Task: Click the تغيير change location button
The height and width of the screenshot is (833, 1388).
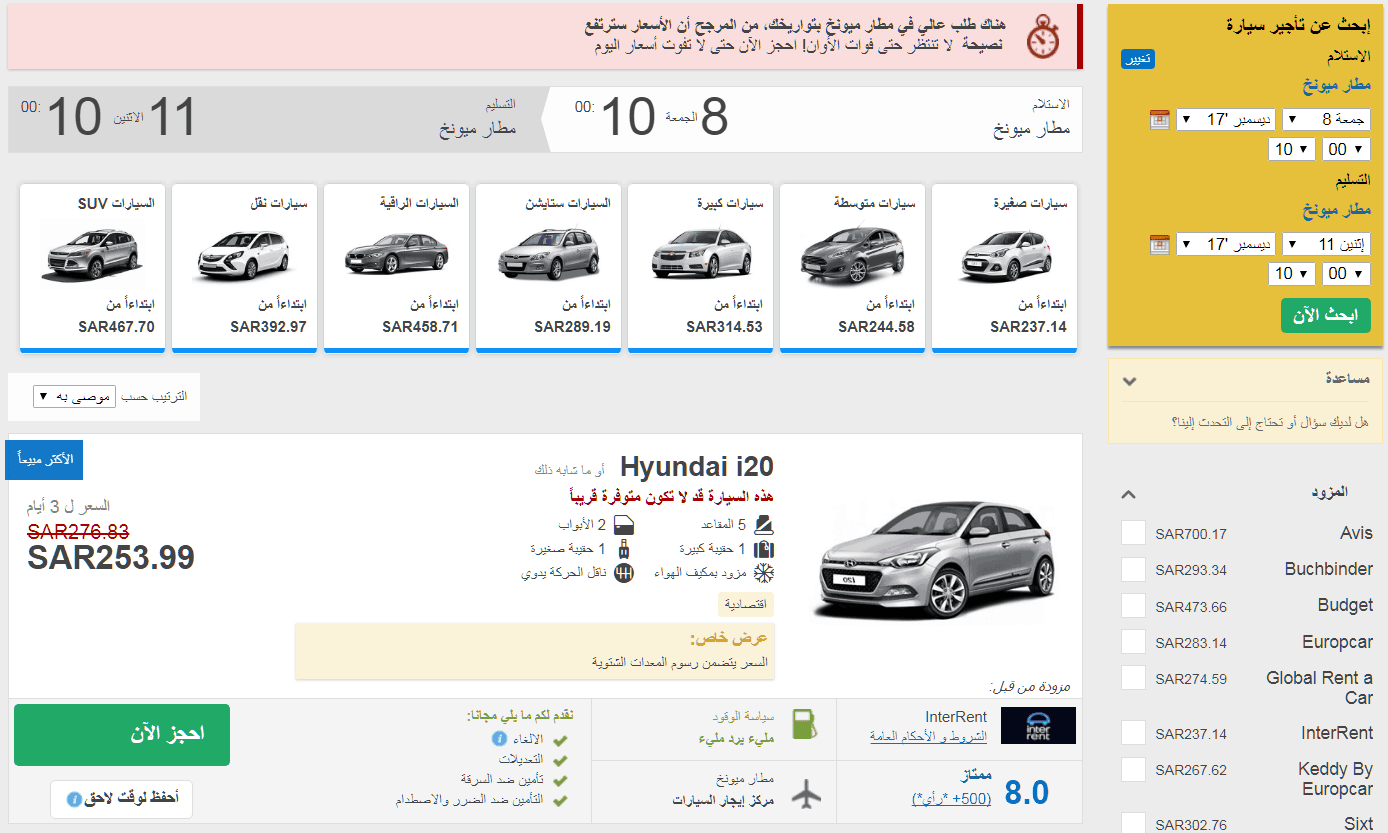Action: (x=1138, y=59)
